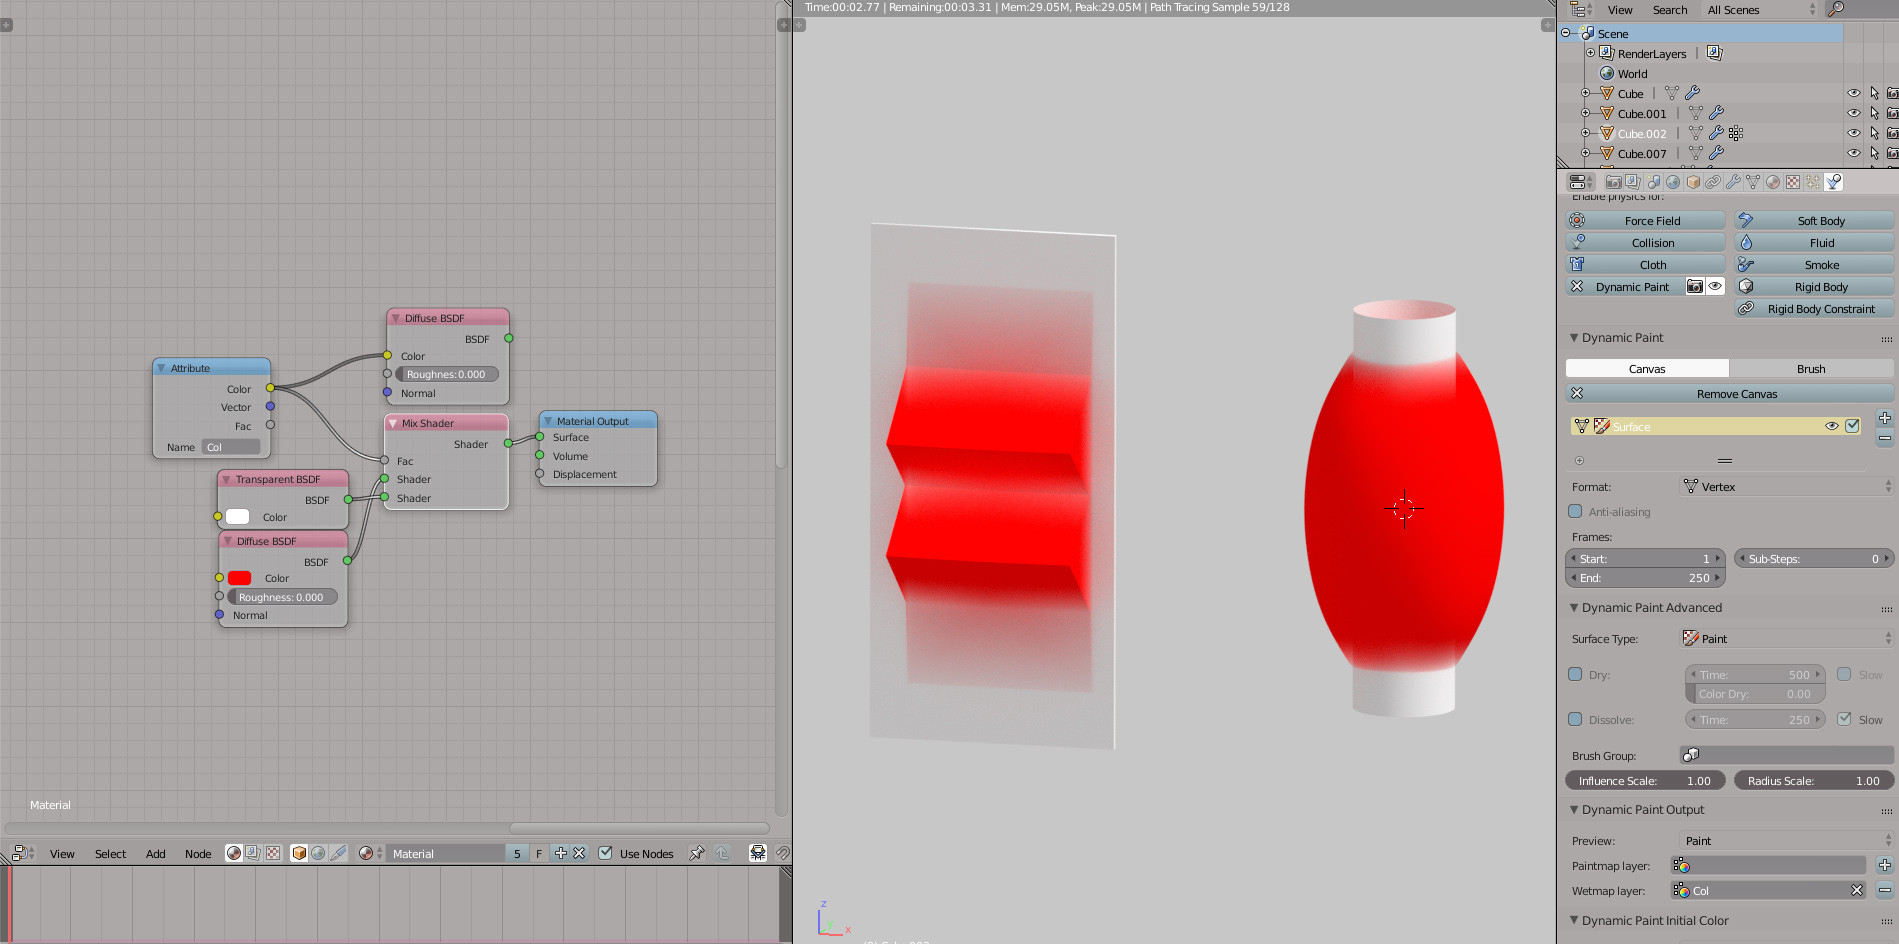Click the Remove Canvas button
Image resolution: width=1899 pixels, height=944 pixels.
pyautogui.click(x=1730, y=394)
